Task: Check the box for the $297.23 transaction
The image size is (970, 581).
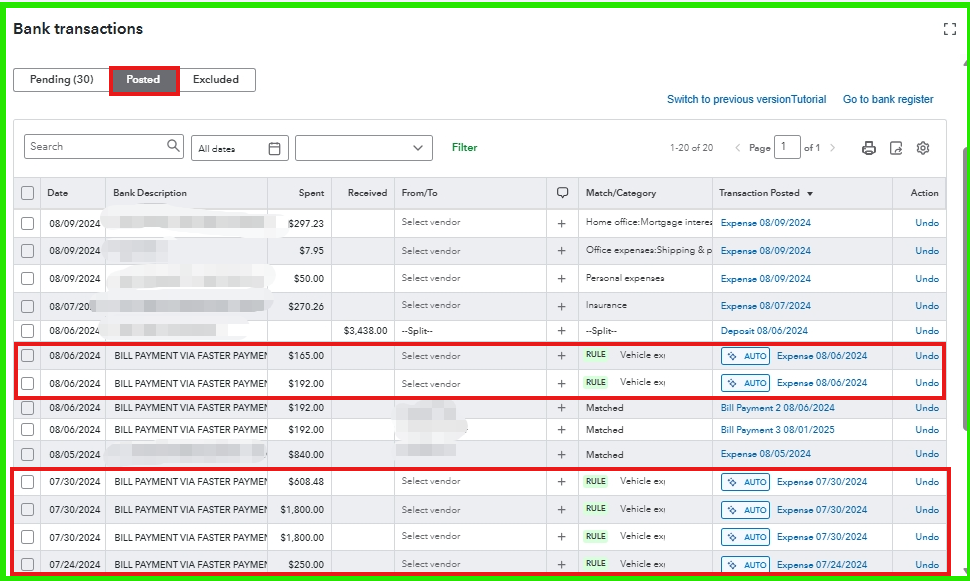Action: (x=27, y=224)
